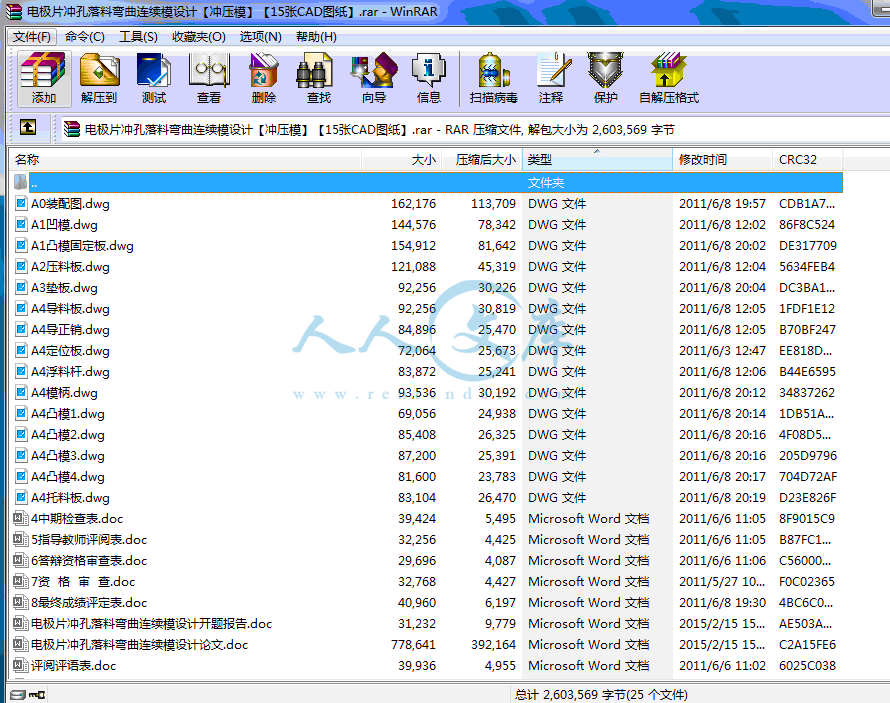Open the 收藏夹(O) menu
Image resolution: width=890 pixels, height=703 pixels.
pos(199,37)
